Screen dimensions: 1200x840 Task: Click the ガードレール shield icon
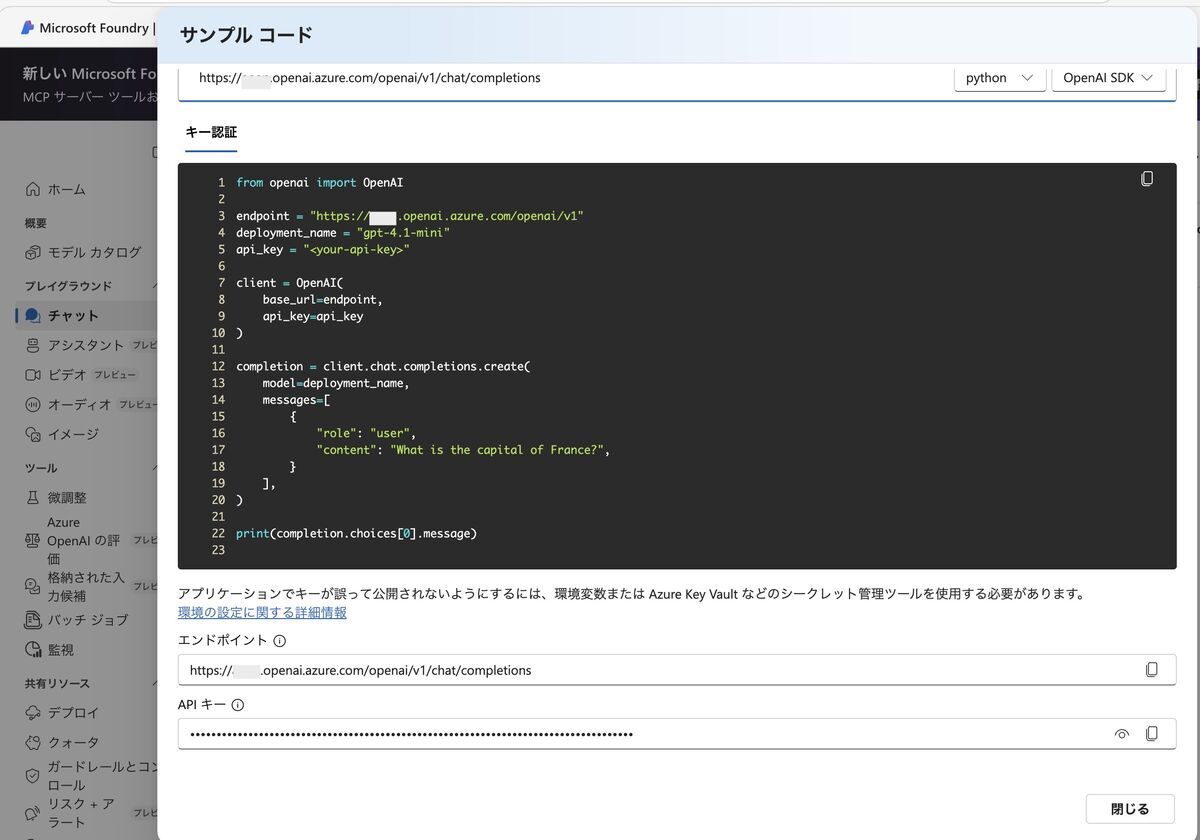click(33, 776)
